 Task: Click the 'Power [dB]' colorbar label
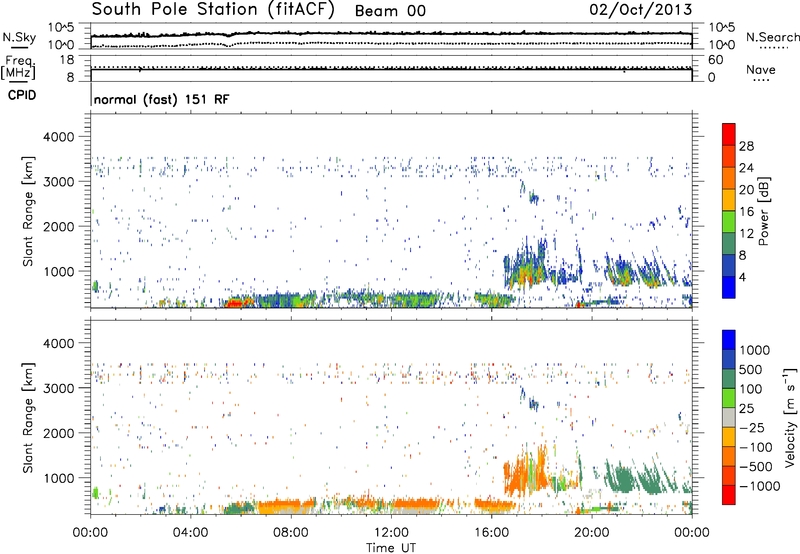tap(764, 211)
